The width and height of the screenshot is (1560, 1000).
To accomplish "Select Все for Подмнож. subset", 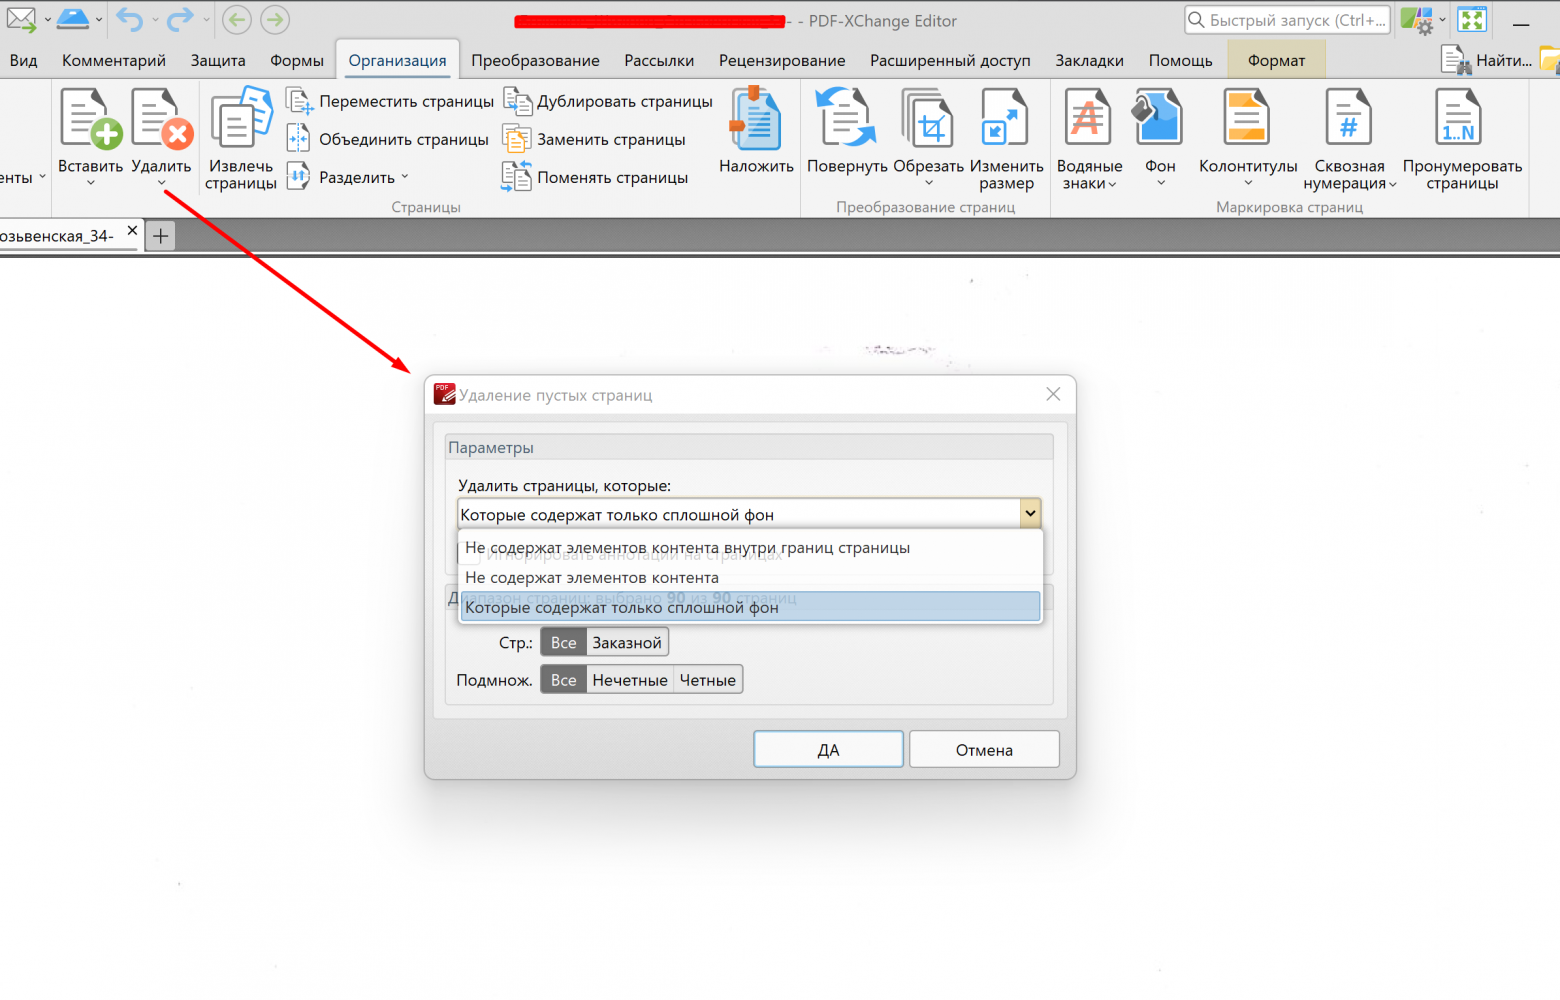I will [564, 680].
